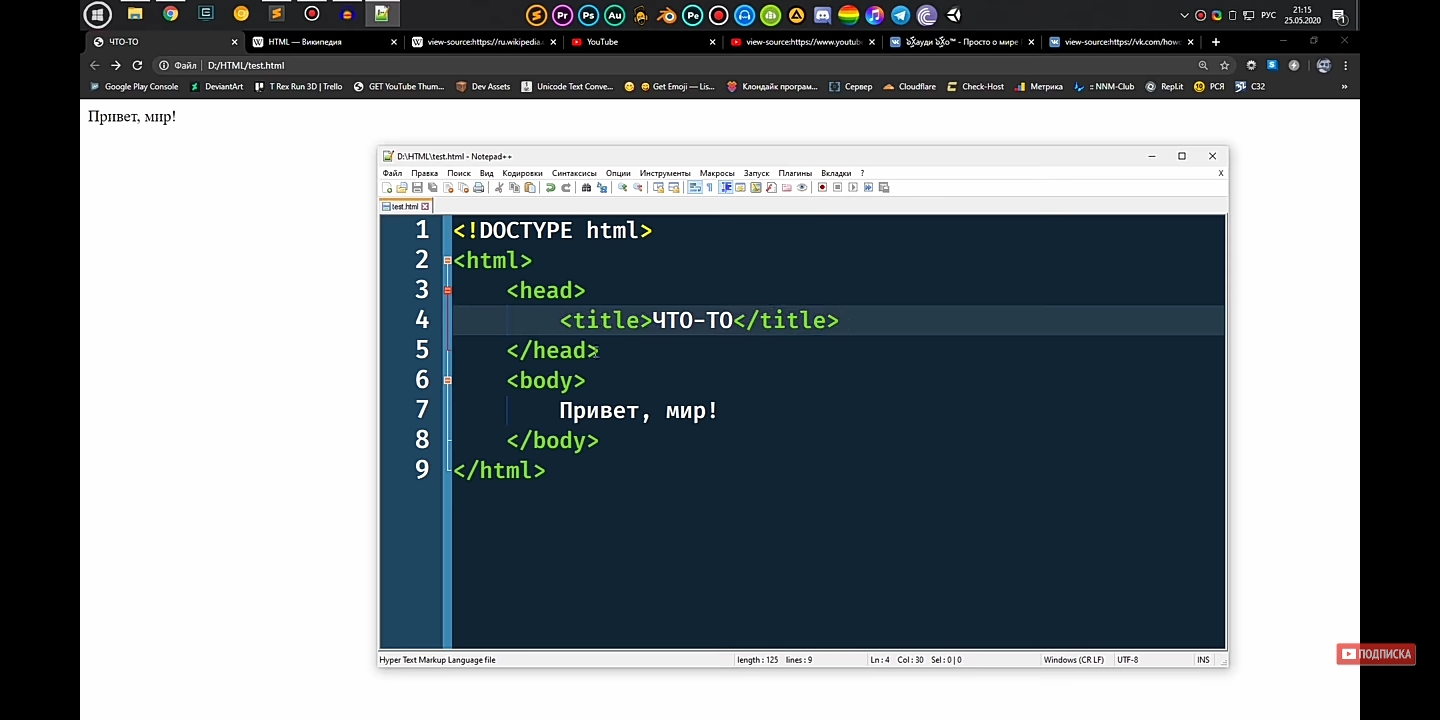
Task: Click the UTF-8 encoding in status bar
Action: click(x=1127, y=660)
